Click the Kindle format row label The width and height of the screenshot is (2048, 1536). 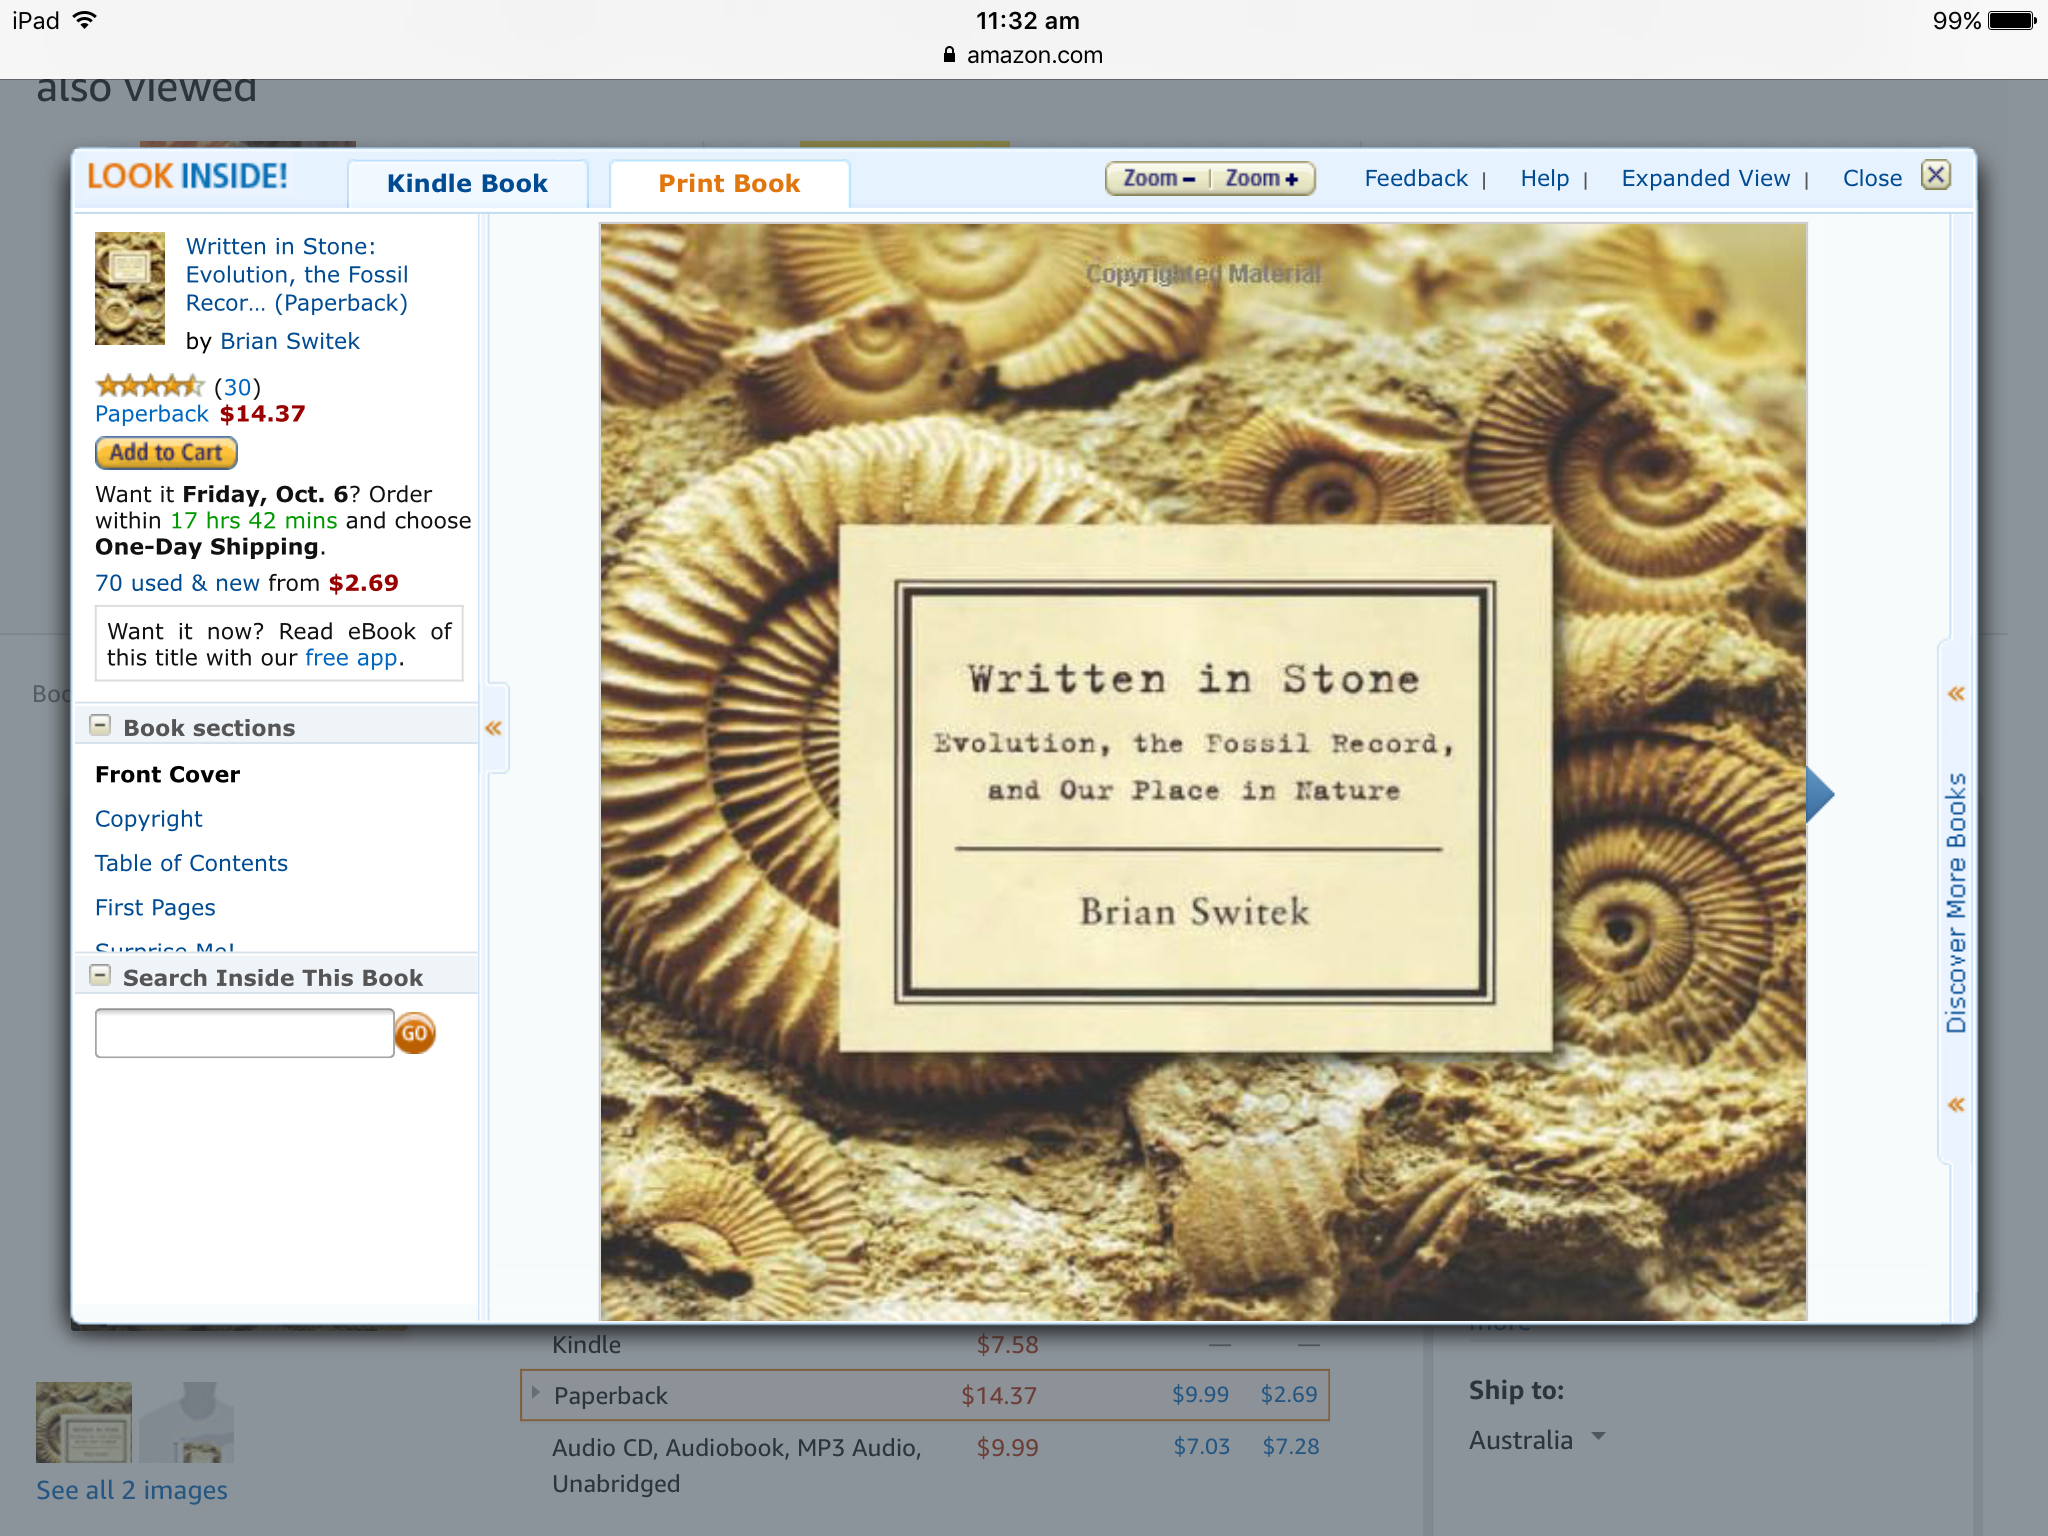586,1345
